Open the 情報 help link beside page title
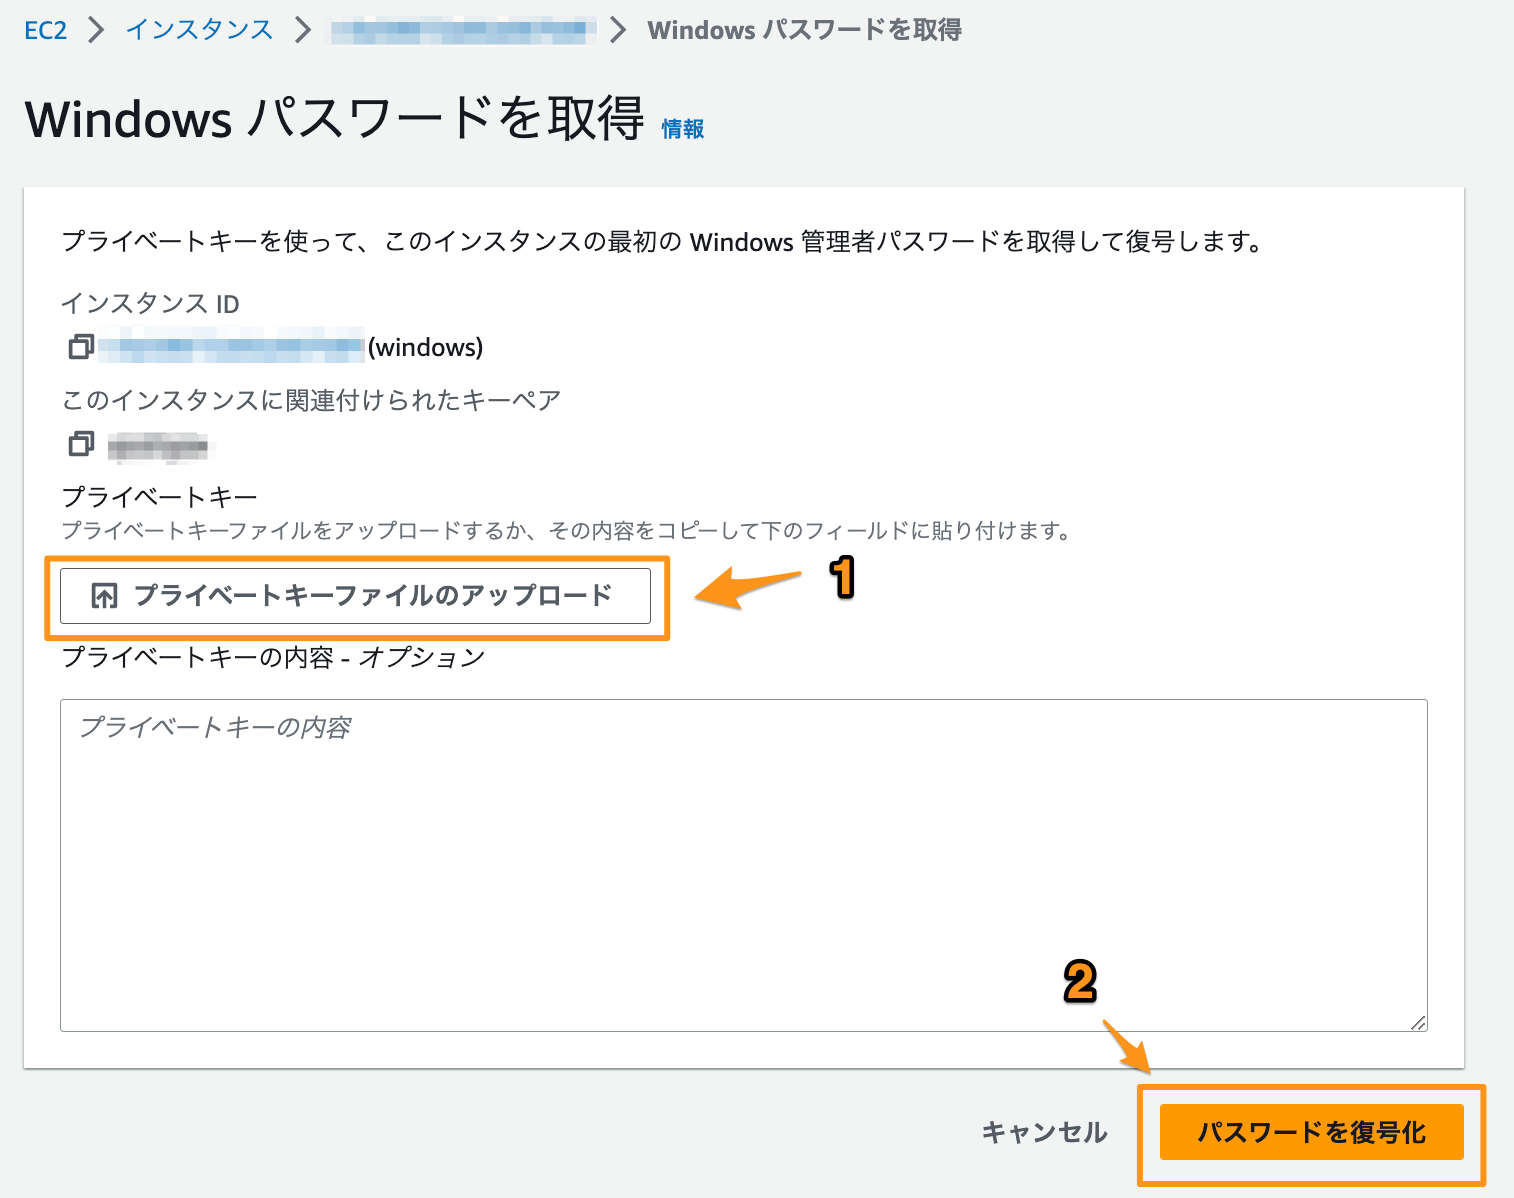The image size is (1514, 1198). point(682,128)
